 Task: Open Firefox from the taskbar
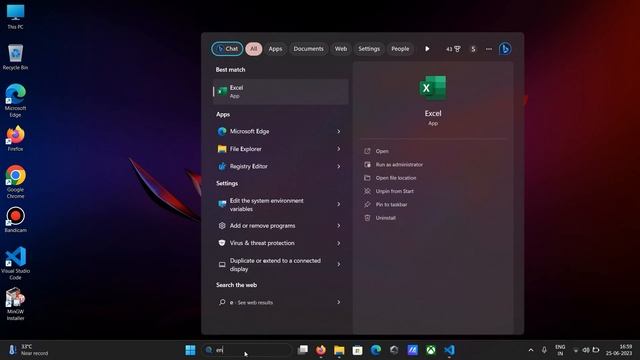321,350
